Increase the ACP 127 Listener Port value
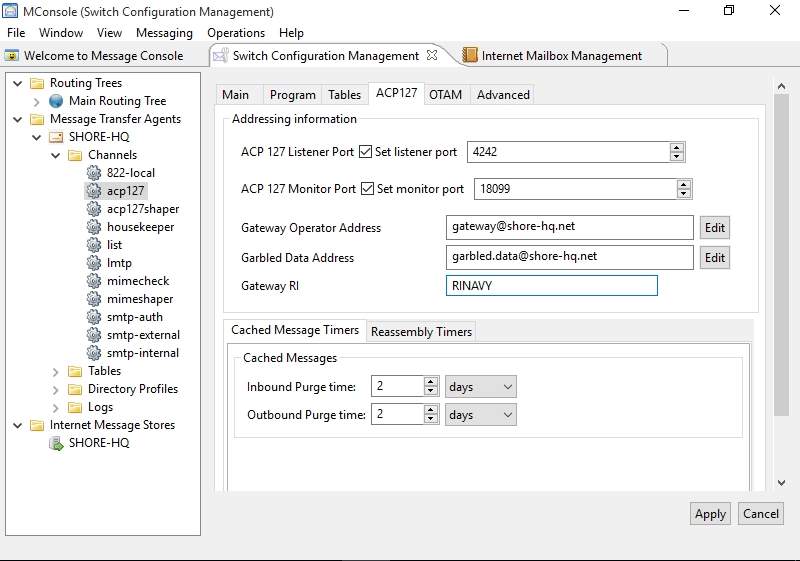This screenshot has width=800, height=561. (x=677, y=148)
